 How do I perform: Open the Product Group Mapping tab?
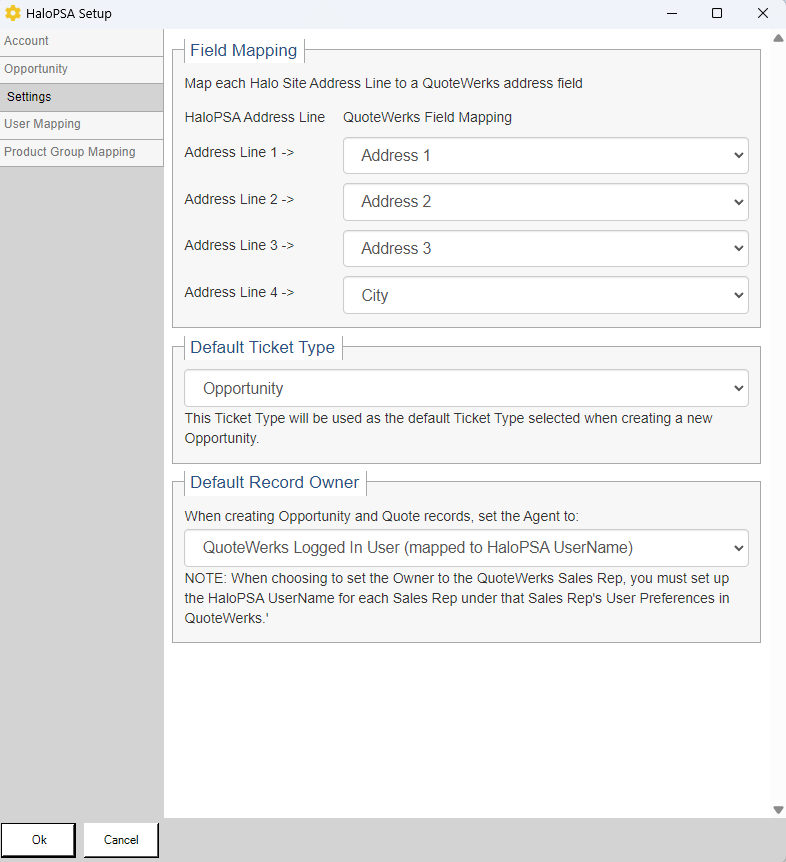[81, 152]
